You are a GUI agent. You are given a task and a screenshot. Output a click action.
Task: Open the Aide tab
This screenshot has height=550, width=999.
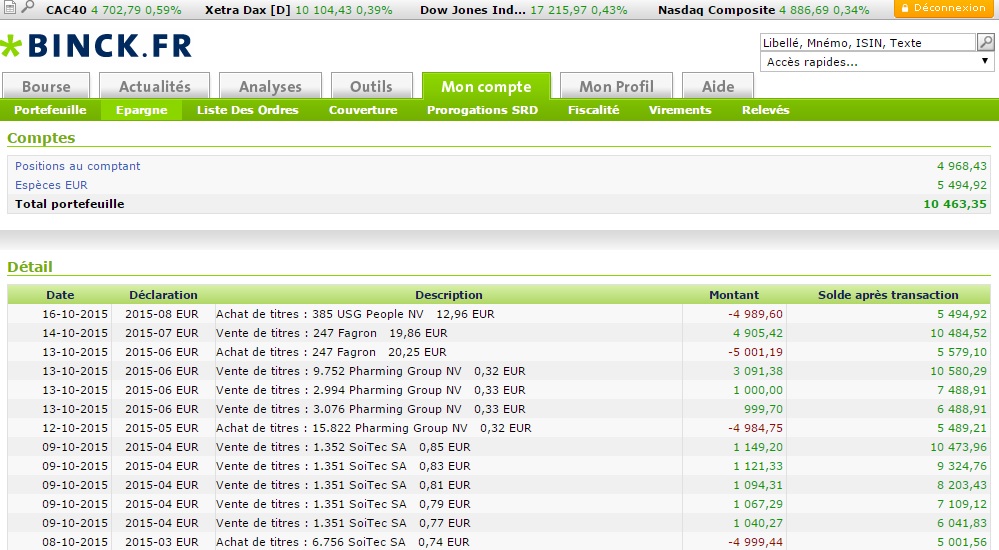tap(718, 87)
